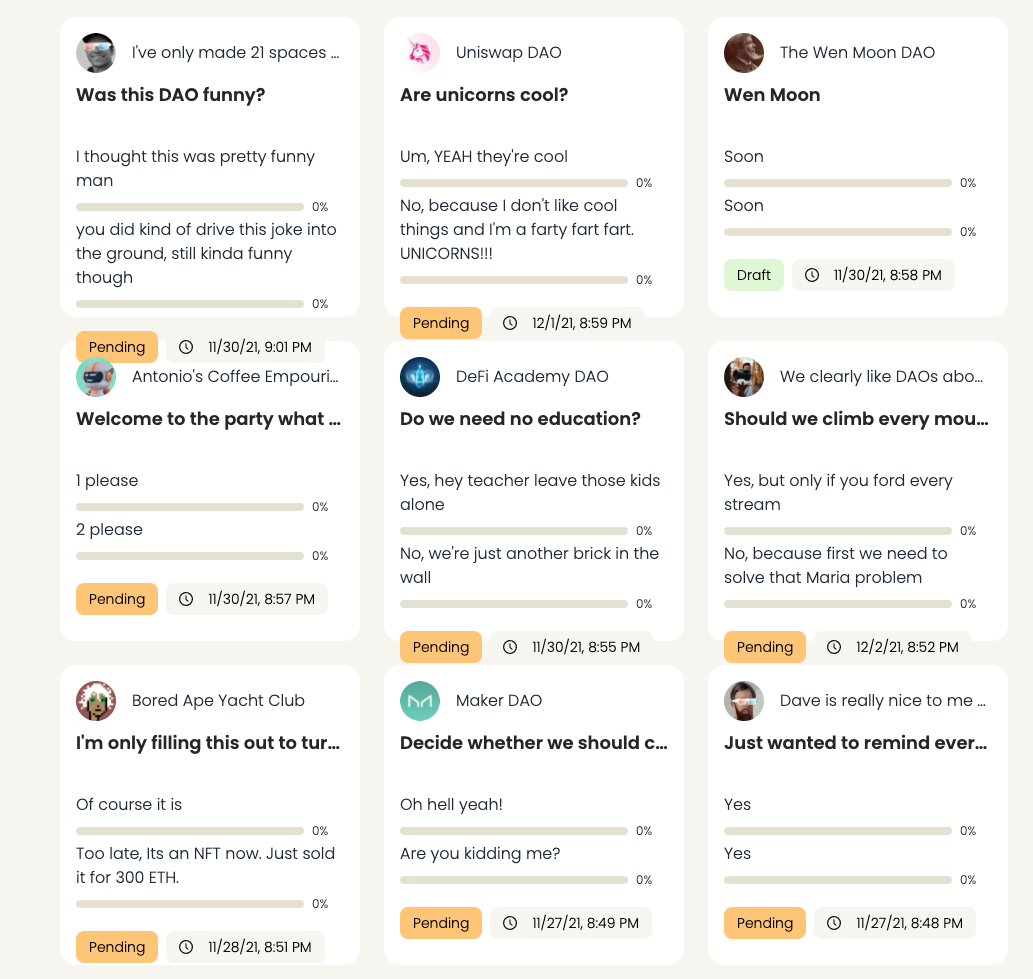Click the Maker DAO logo icon
Image resolution: width=1033 pixels, height=979 pixels.
pyautogui.click(x=420, y=700)
